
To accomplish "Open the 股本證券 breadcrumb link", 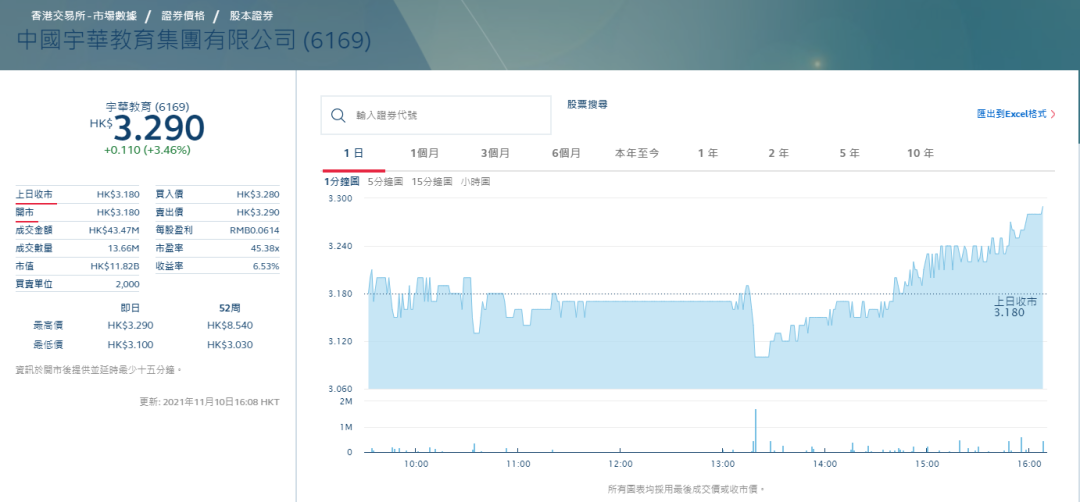I will (251, 14).
